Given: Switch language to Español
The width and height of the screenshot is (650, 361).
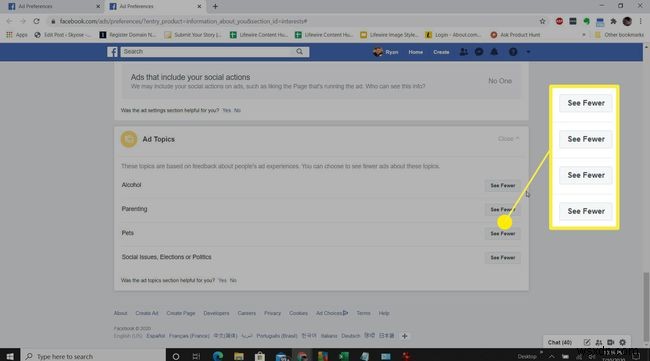Looking at the screenshot, I should (x=155, y=336).
